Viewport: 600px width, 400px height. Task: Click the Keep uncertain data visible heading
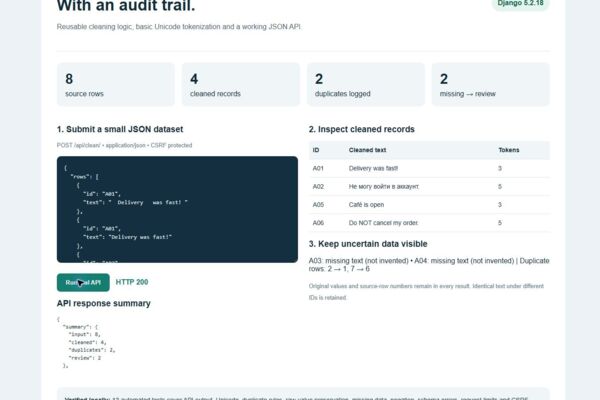tap(368, 244)
